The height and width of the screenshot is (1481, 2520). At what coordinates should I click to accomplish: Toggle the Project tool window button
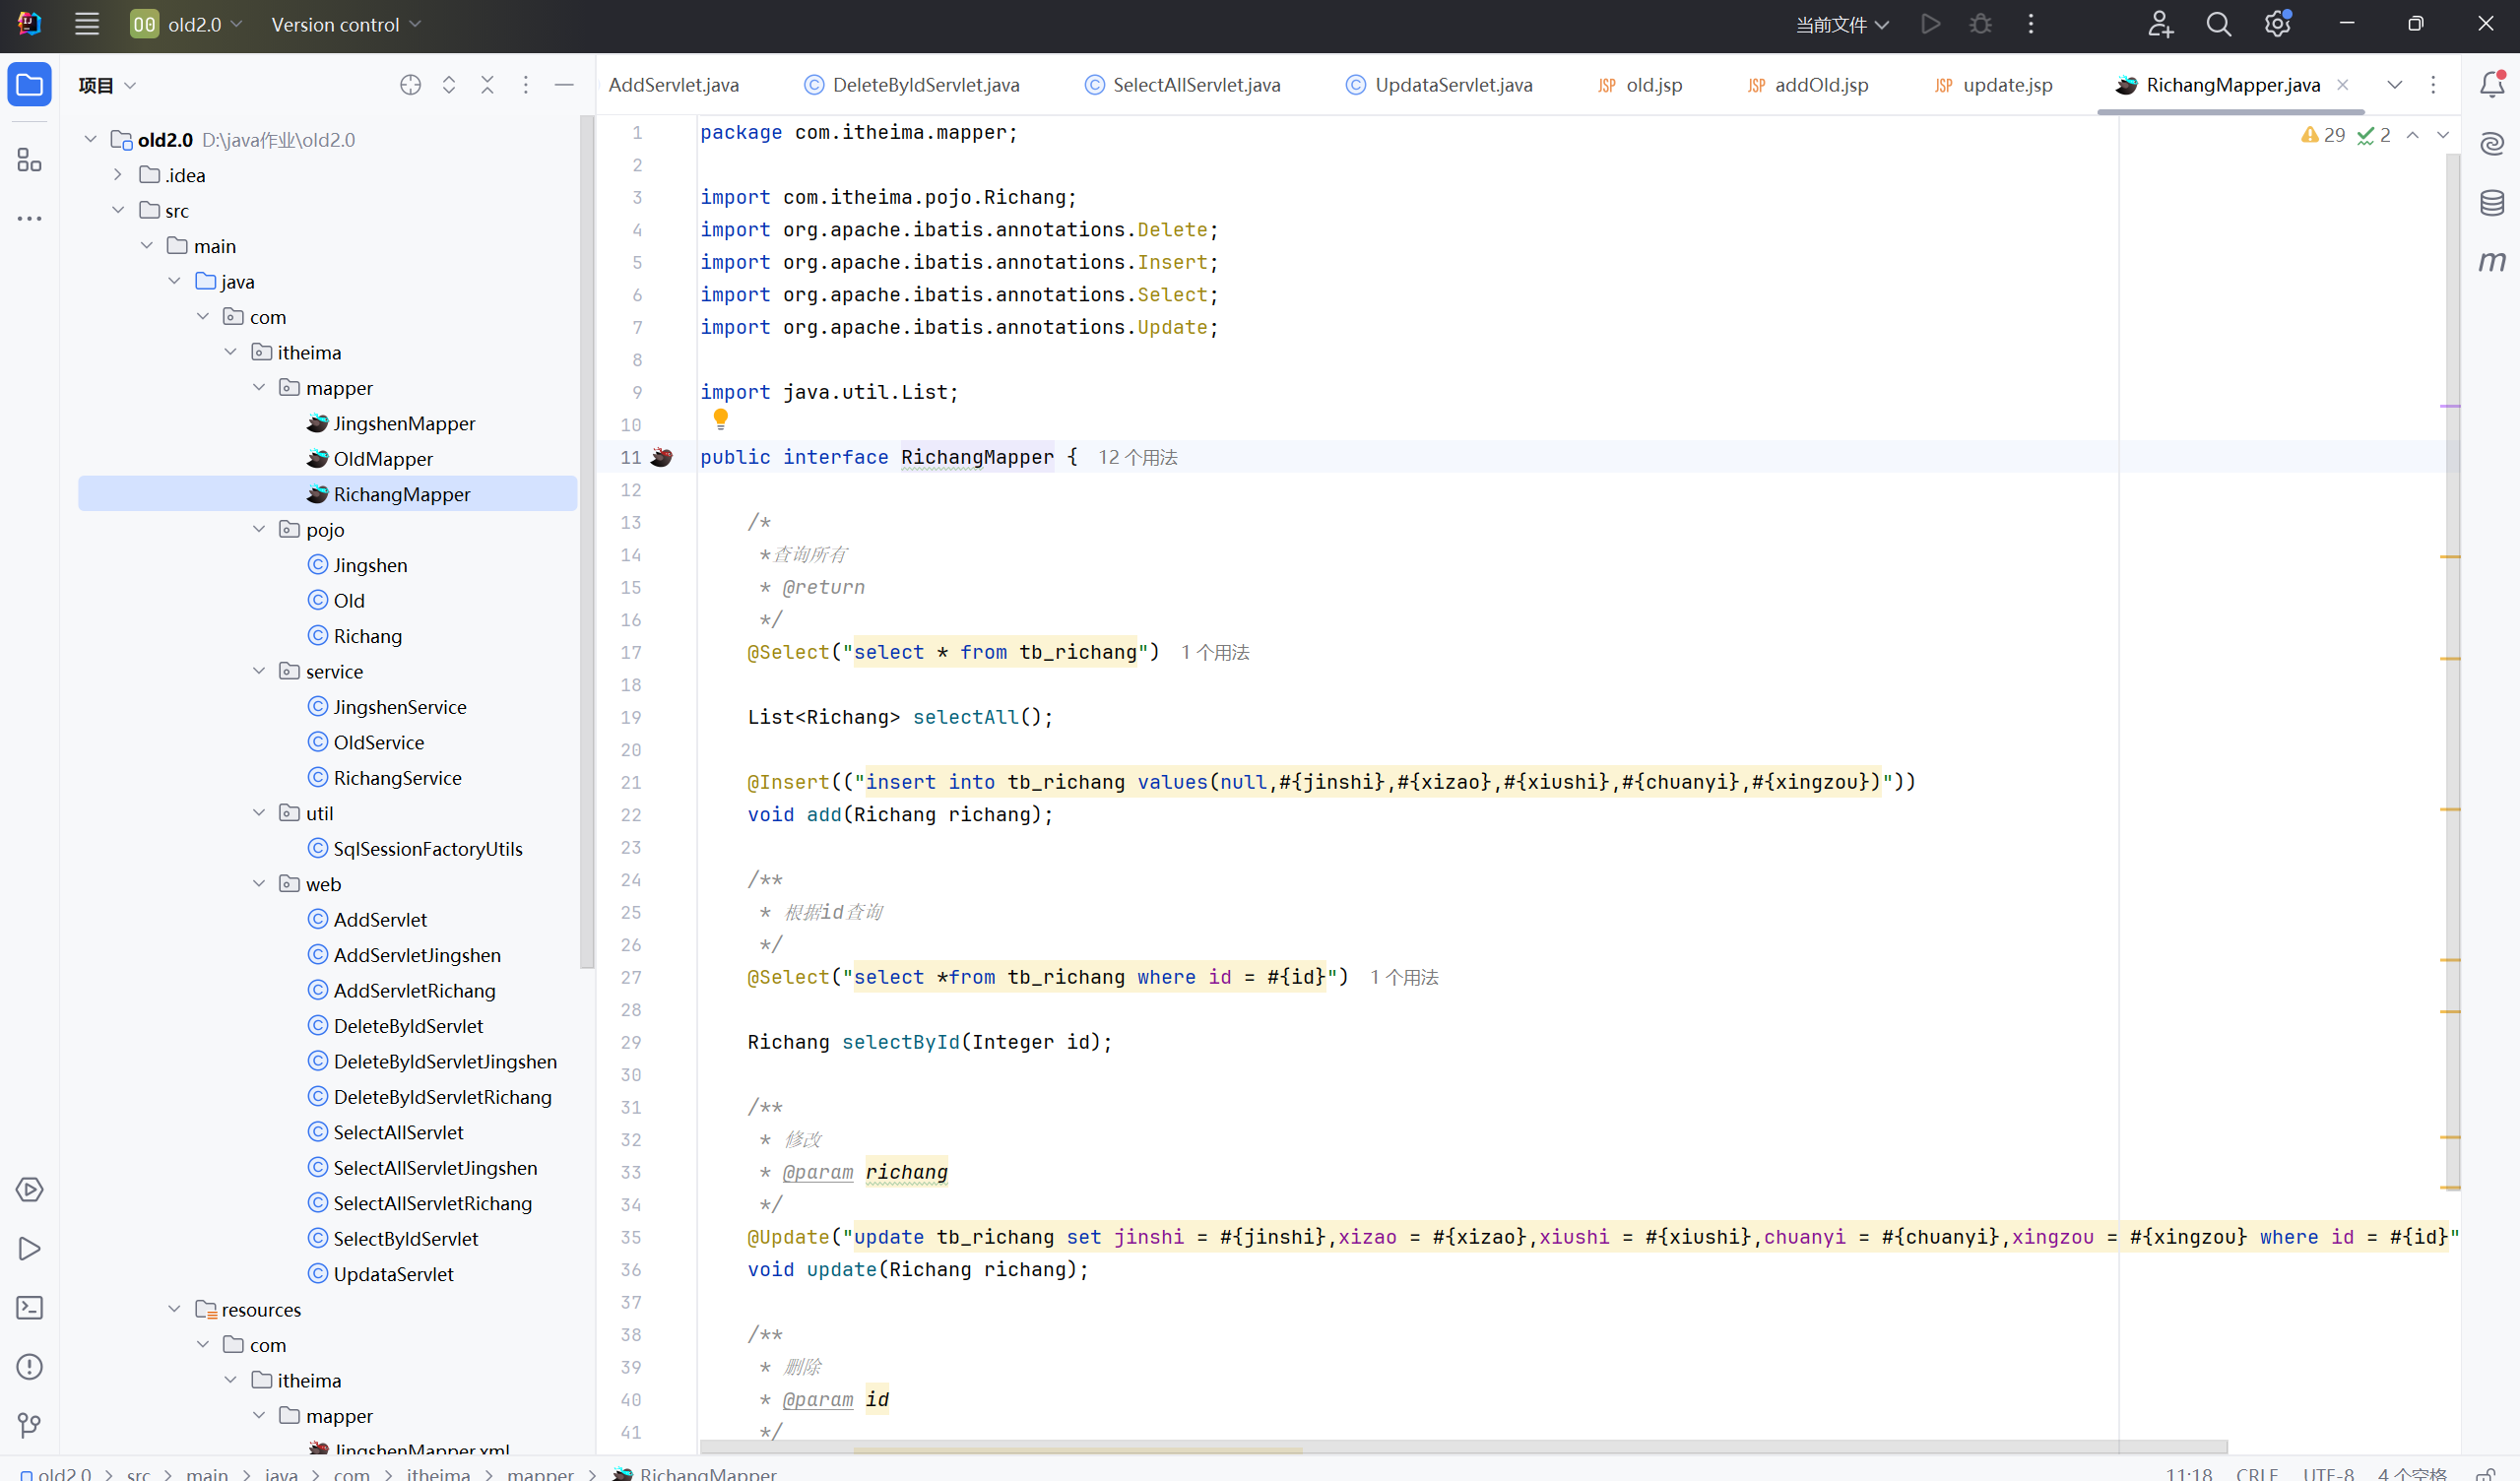[x=30, y=85]
